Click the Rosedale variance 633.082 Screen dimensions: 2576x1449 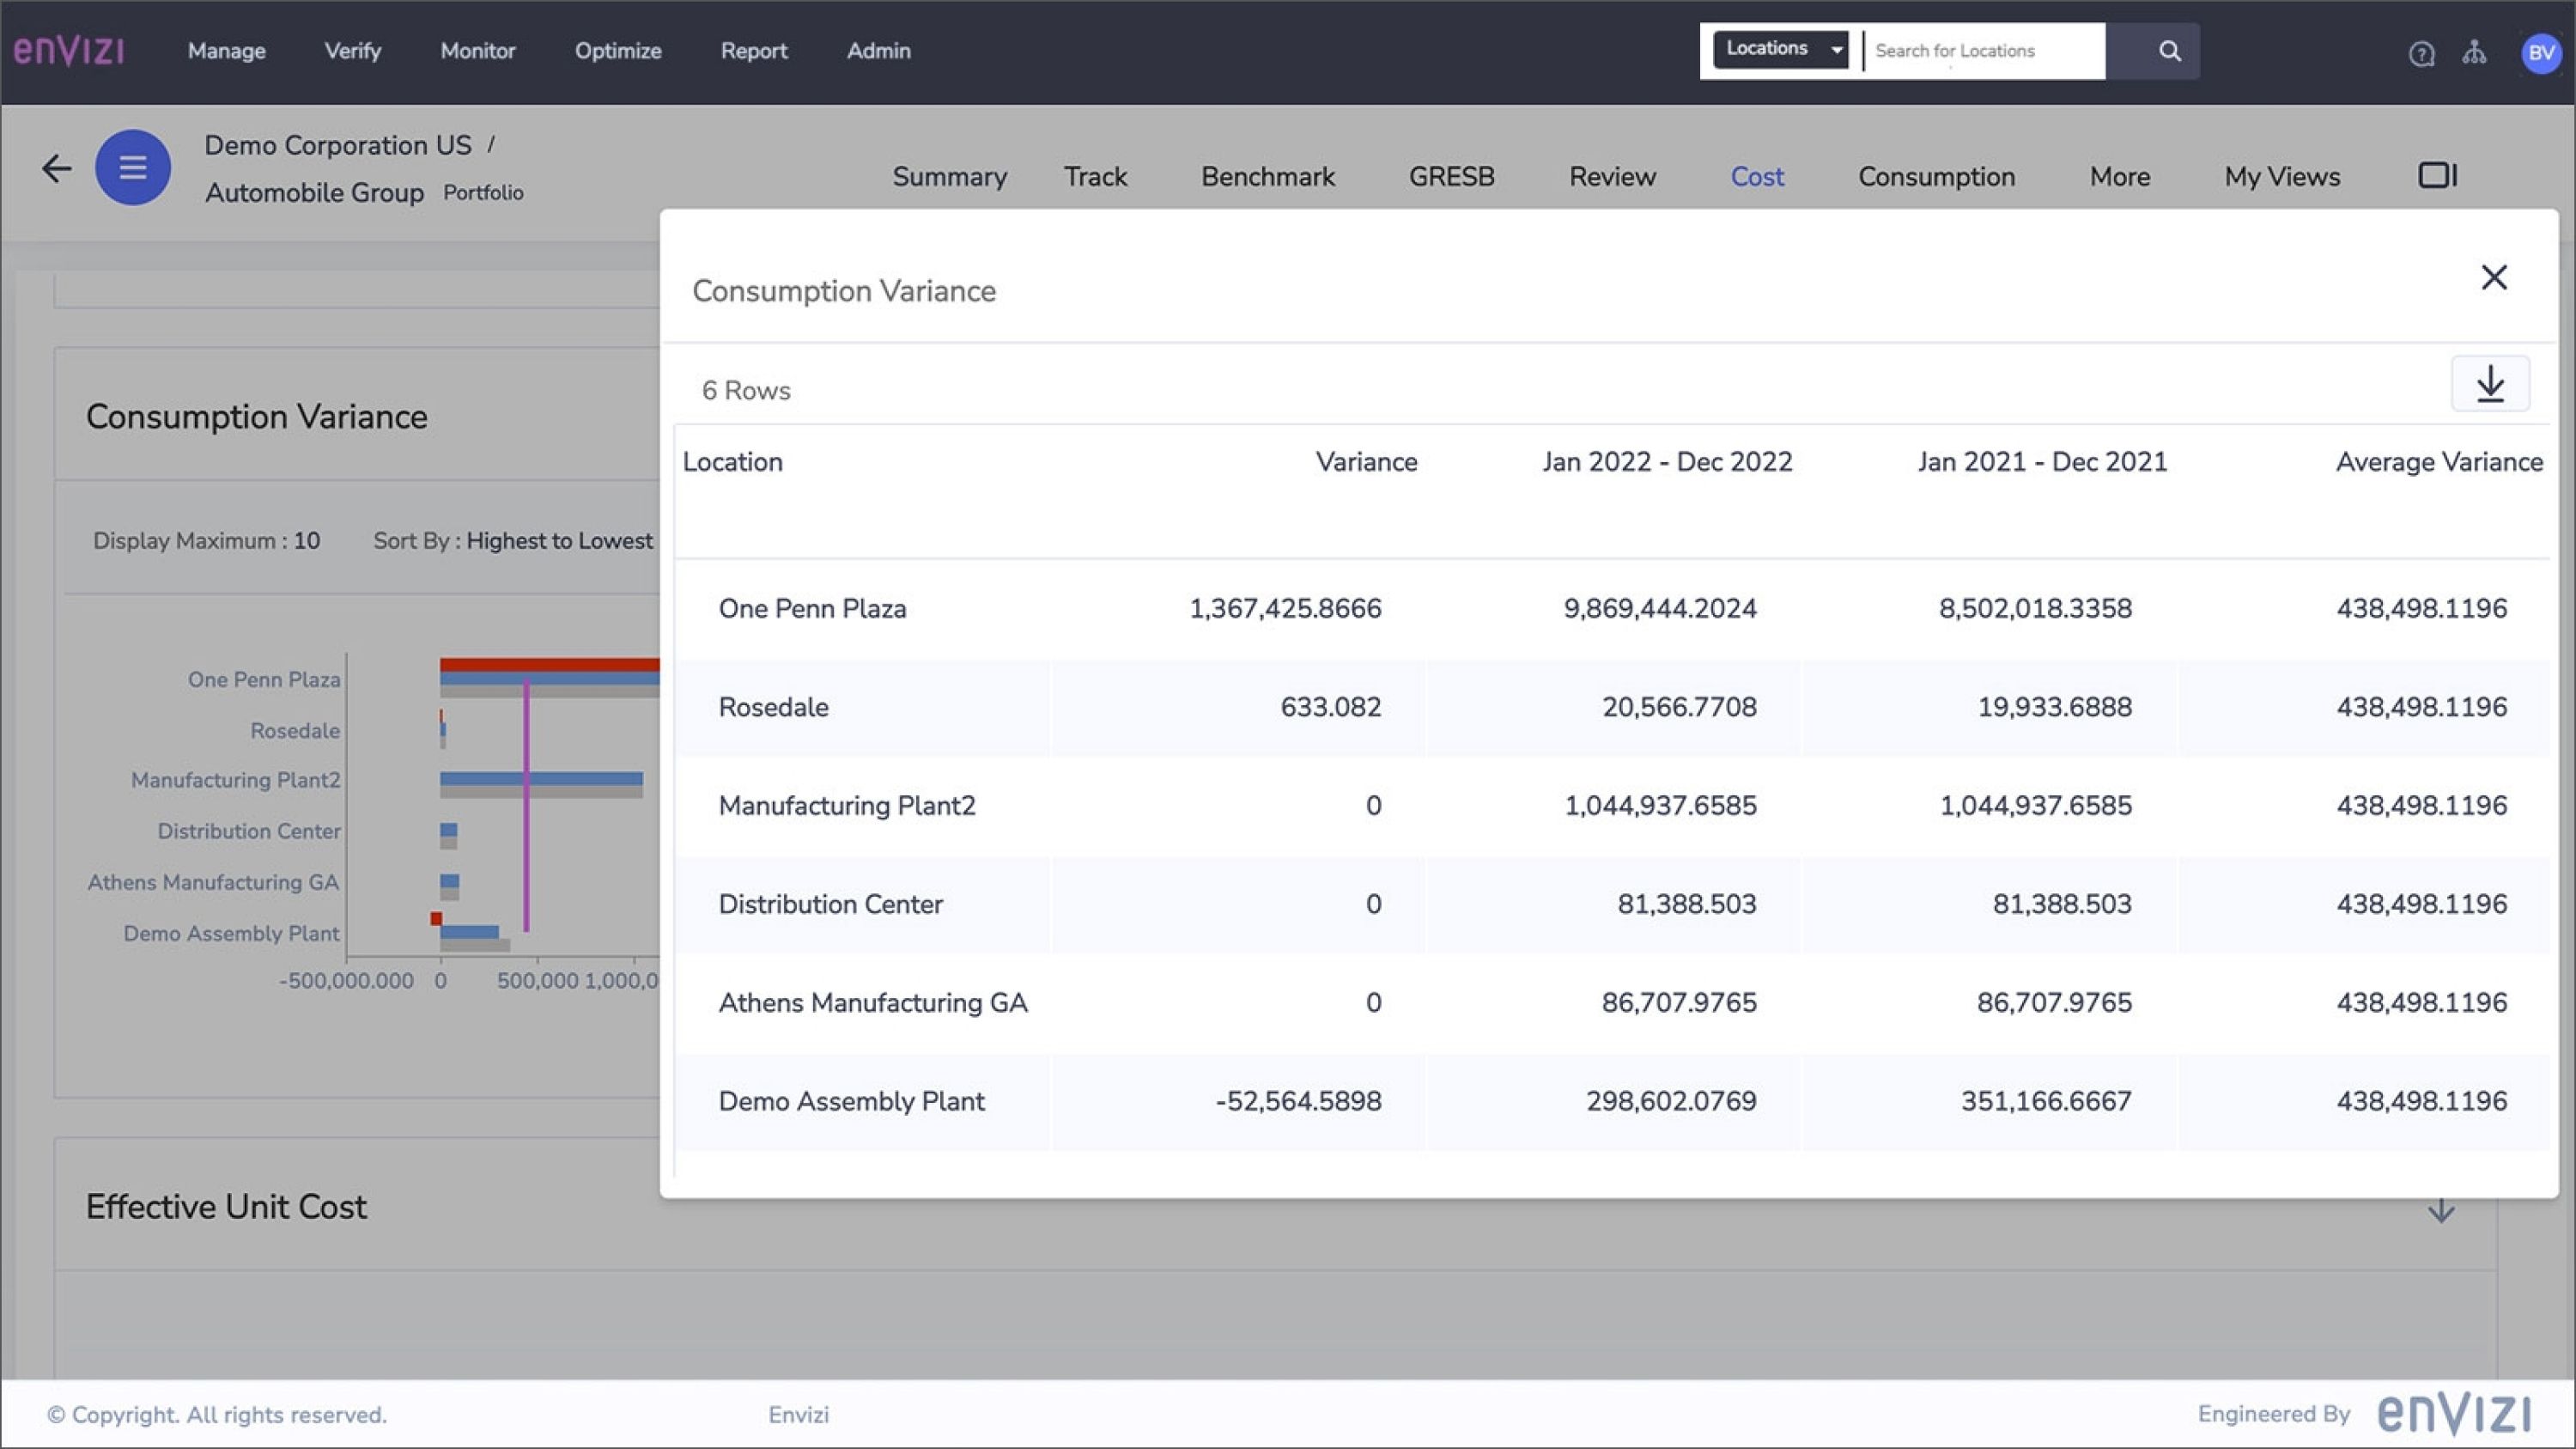point(1331,707)
